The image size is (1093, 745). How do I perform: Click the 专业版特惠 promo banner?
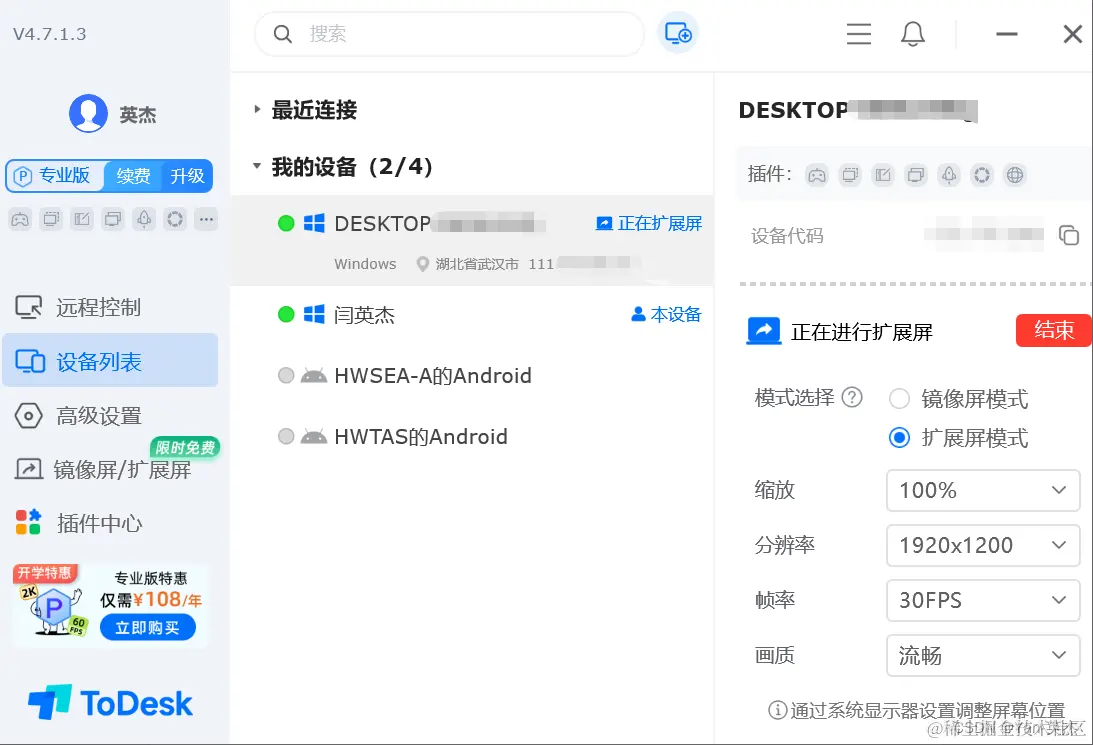tap(110, 606)
